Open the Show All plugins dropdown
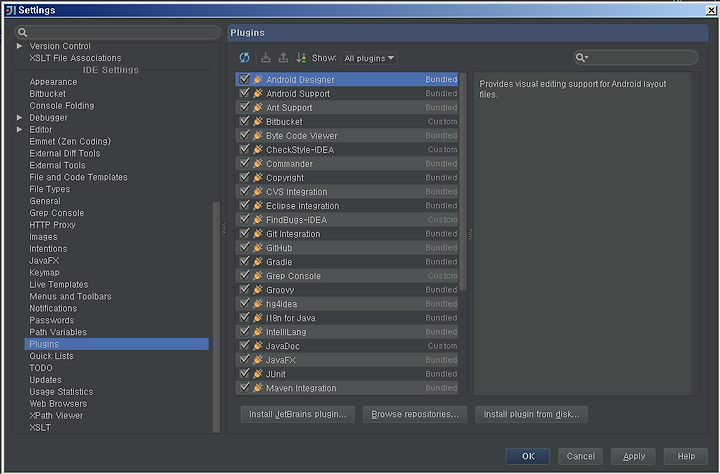 tap(369, 58)
